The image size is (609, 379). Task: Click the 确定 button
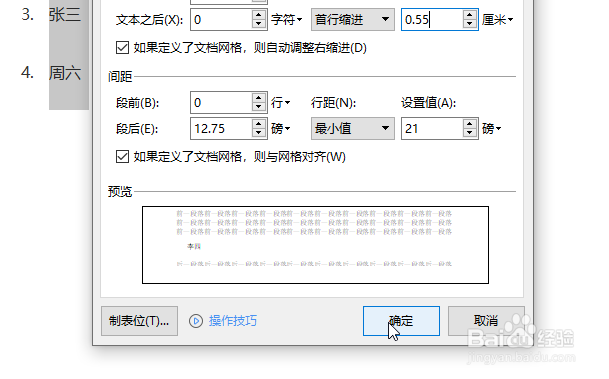(x=401, y=321)
